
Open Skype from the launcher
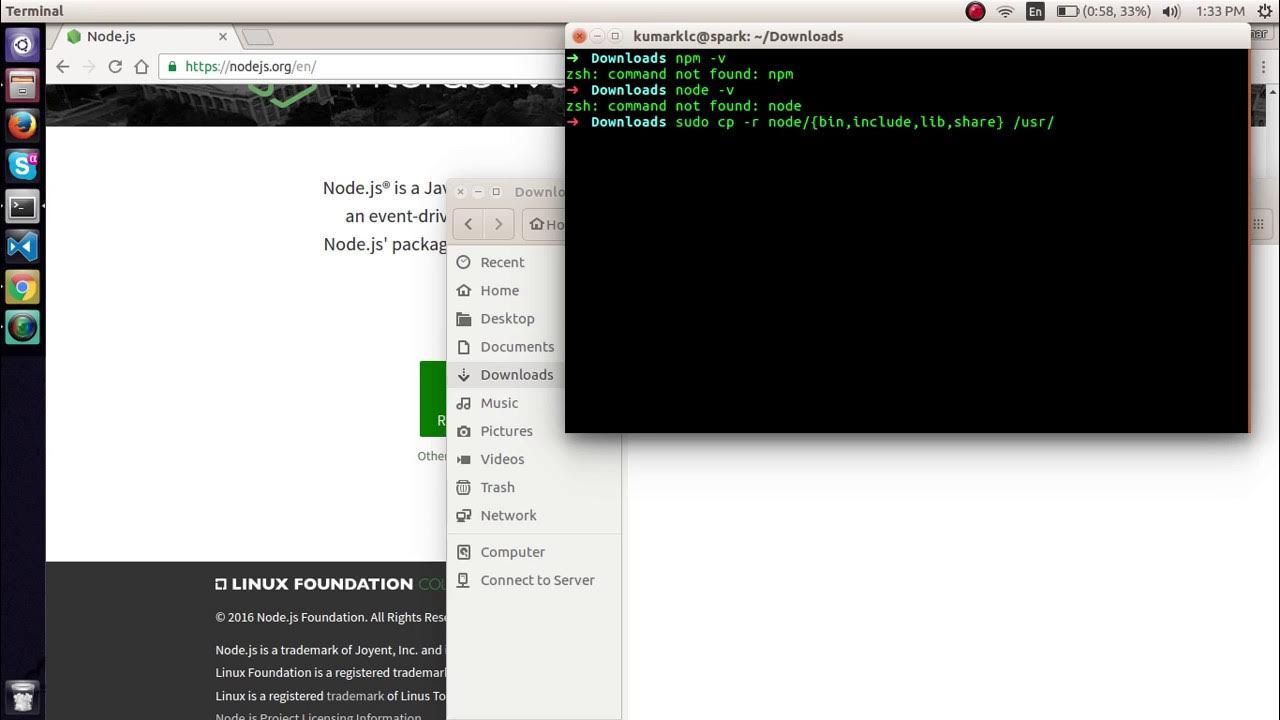22,166
